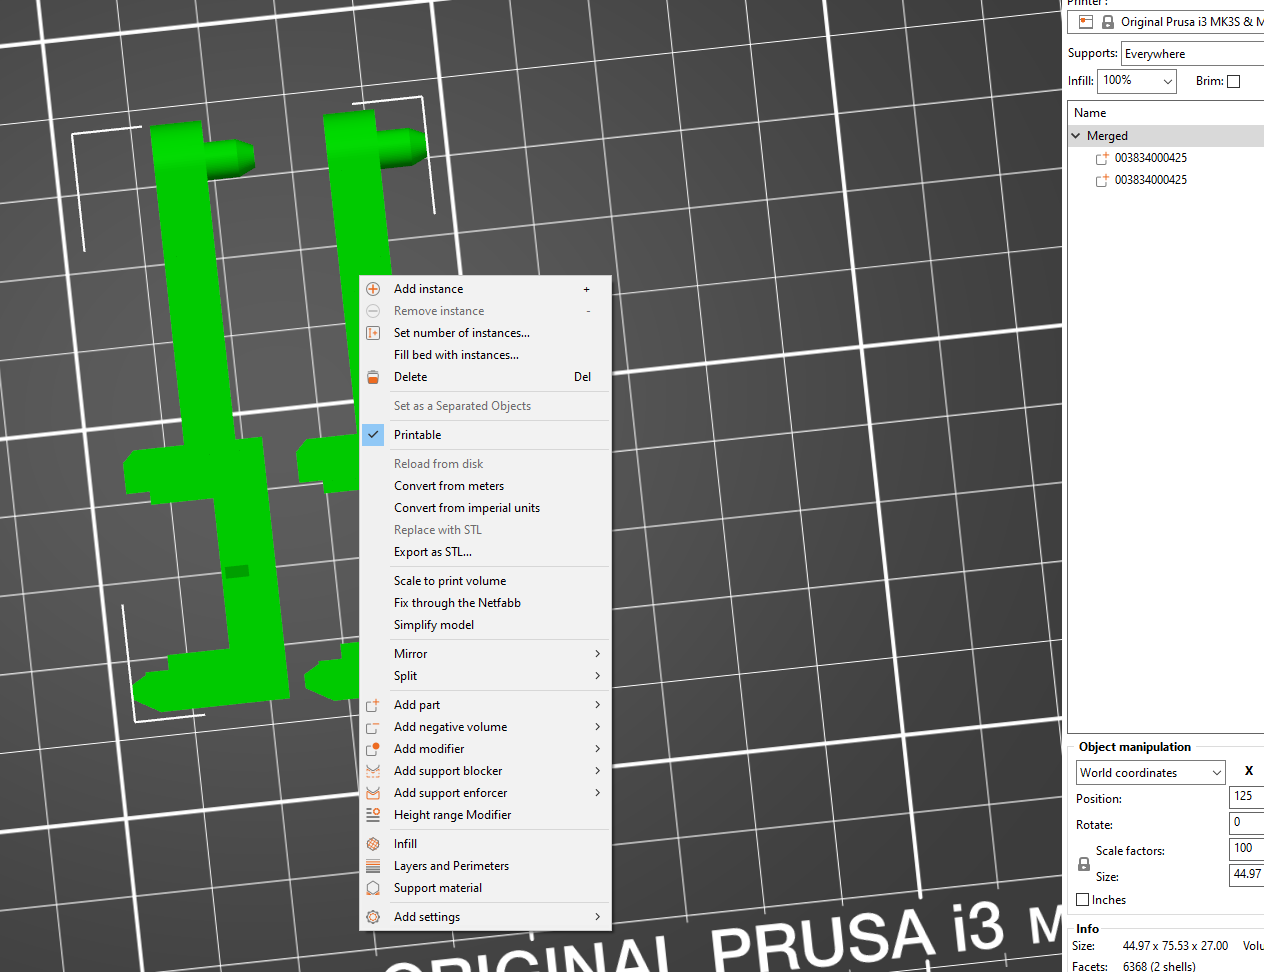Image resolution: width=1264 pixels, height=972 pixels.
Task: Toggle the Inches checkbox
Action: pos(1083,899)
